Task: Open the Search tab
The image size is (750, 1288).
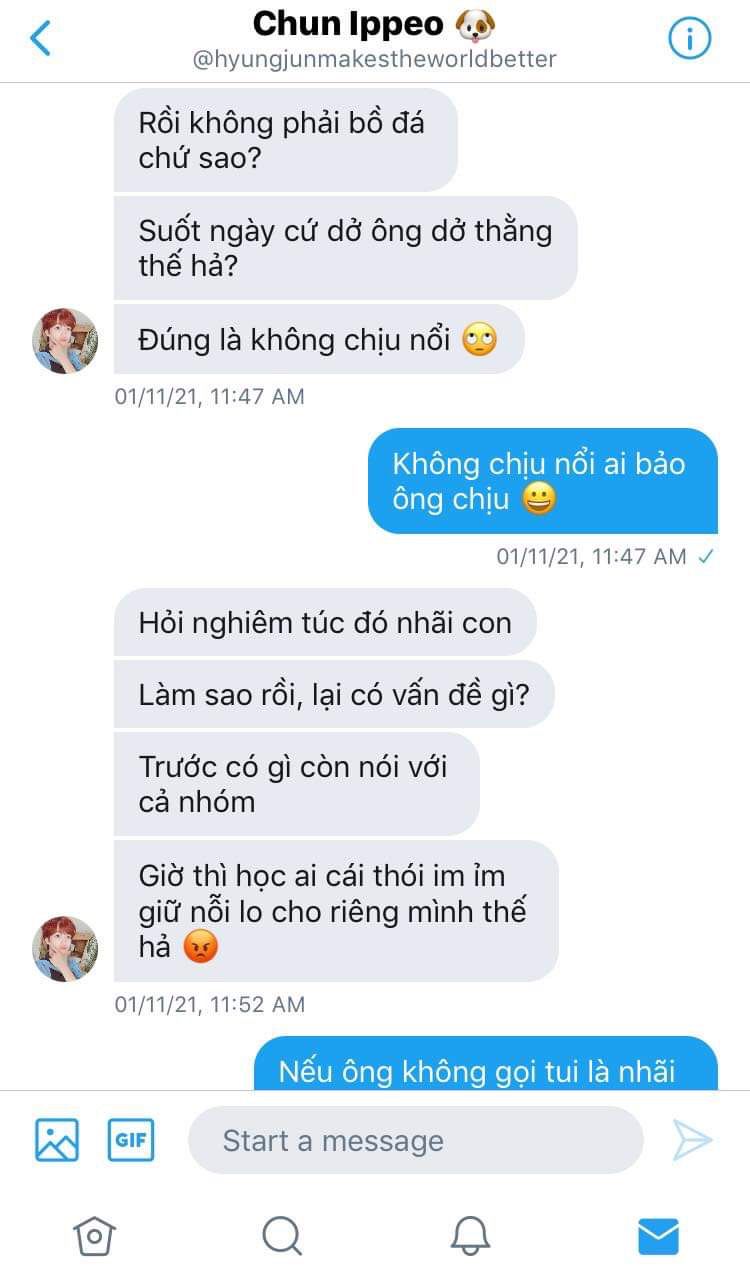Action: pyautogui.click(x=282, y=1236)
